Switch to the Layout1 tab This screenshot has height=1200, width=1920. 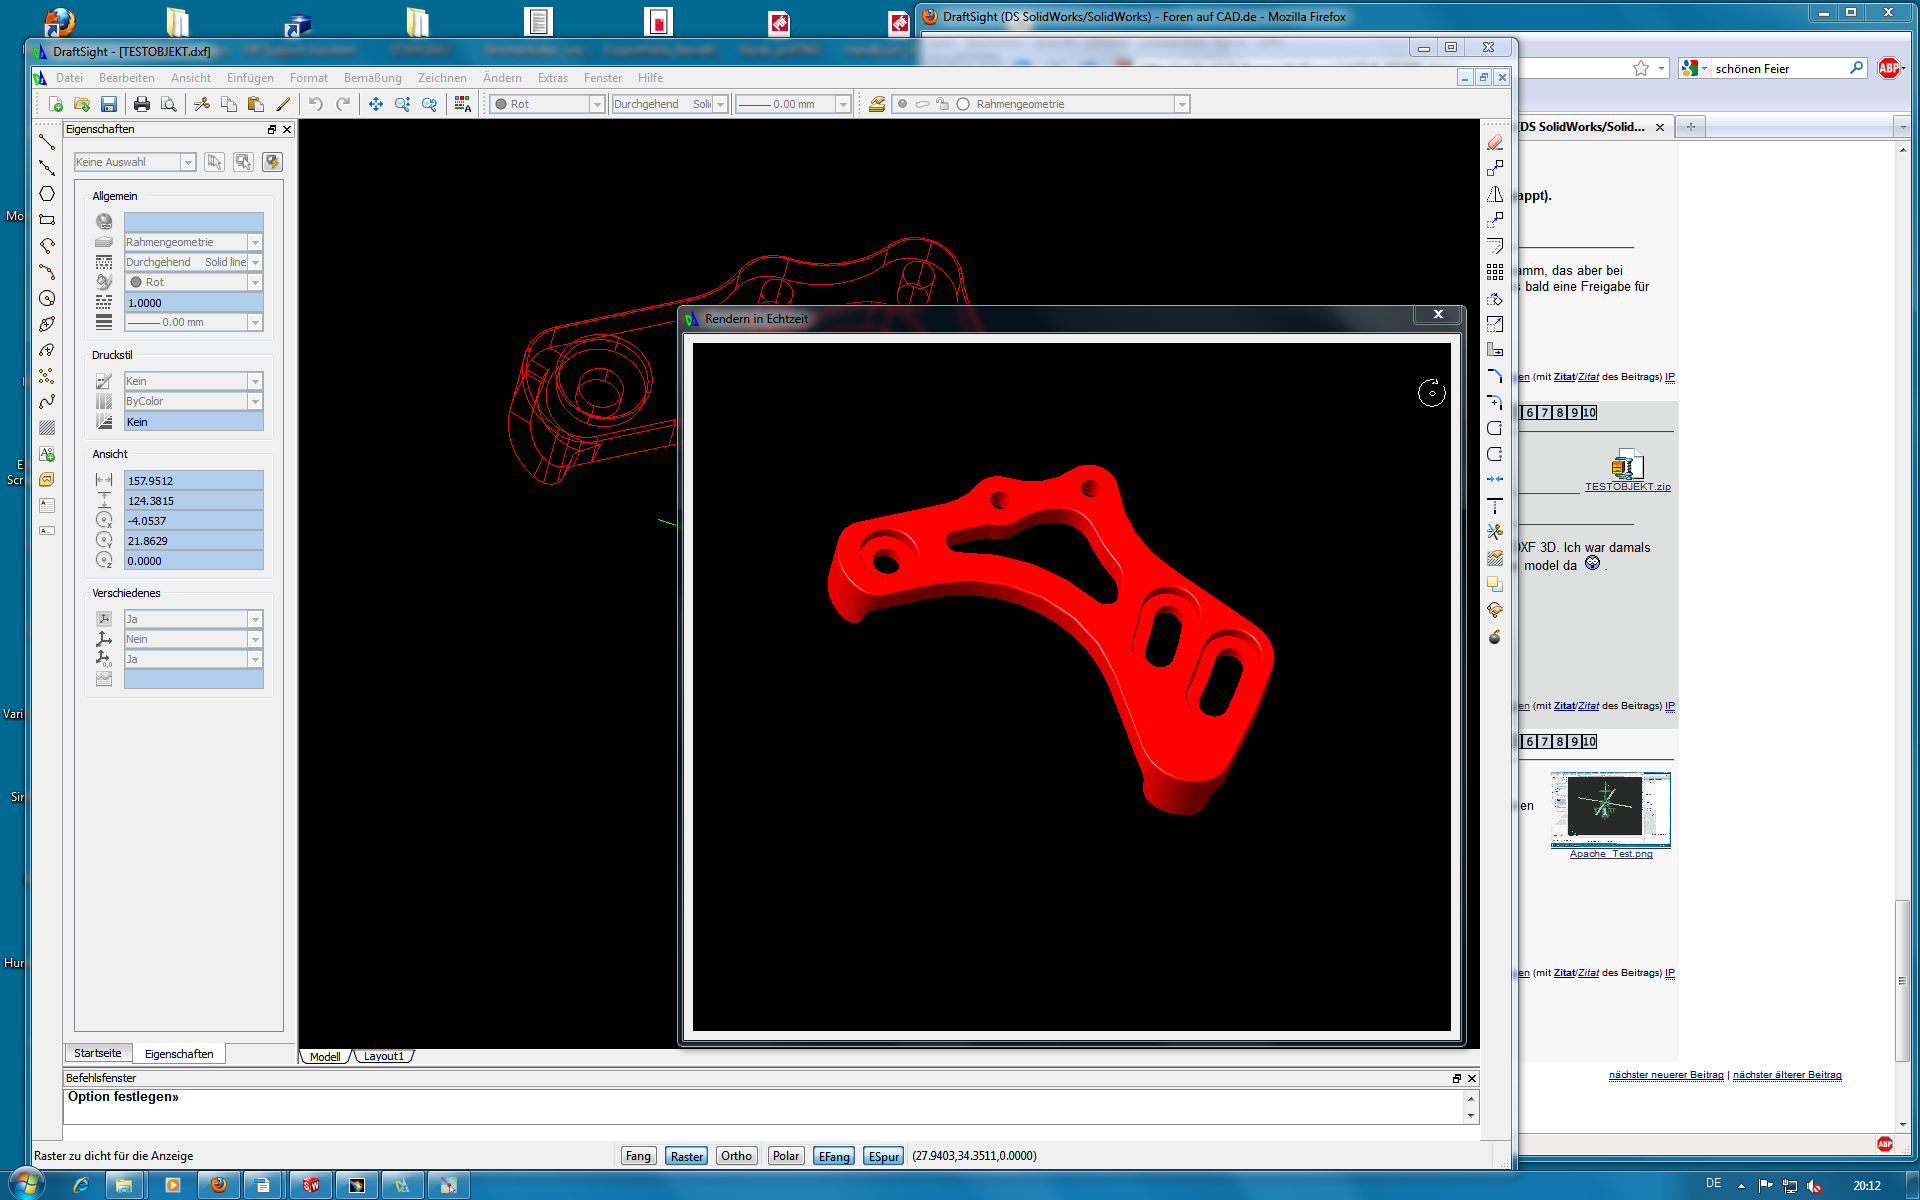(x=384, y=1056)
